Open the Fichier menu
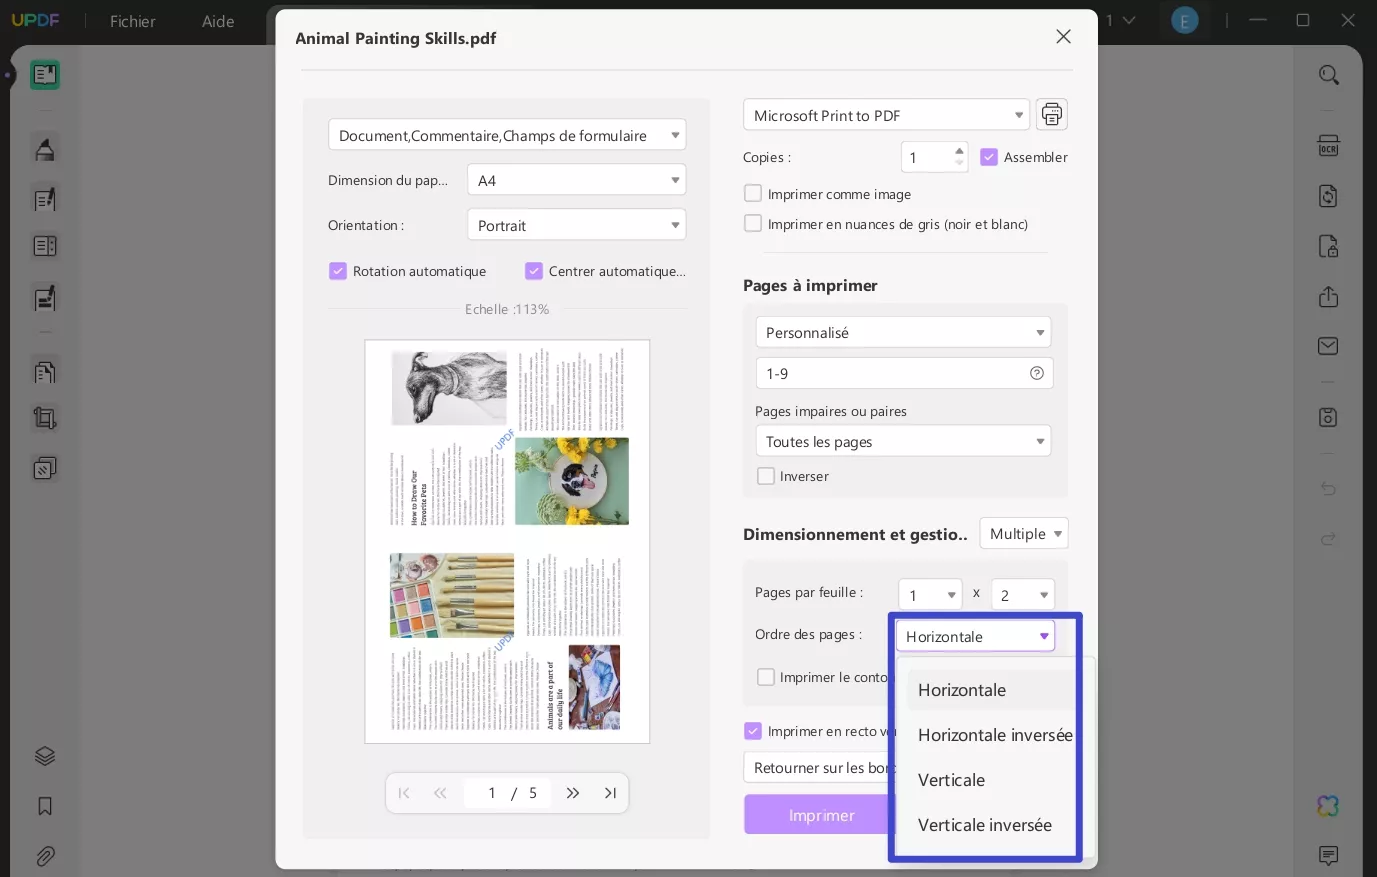Viewport: 1377px width, 877px height. coord(133,21)
